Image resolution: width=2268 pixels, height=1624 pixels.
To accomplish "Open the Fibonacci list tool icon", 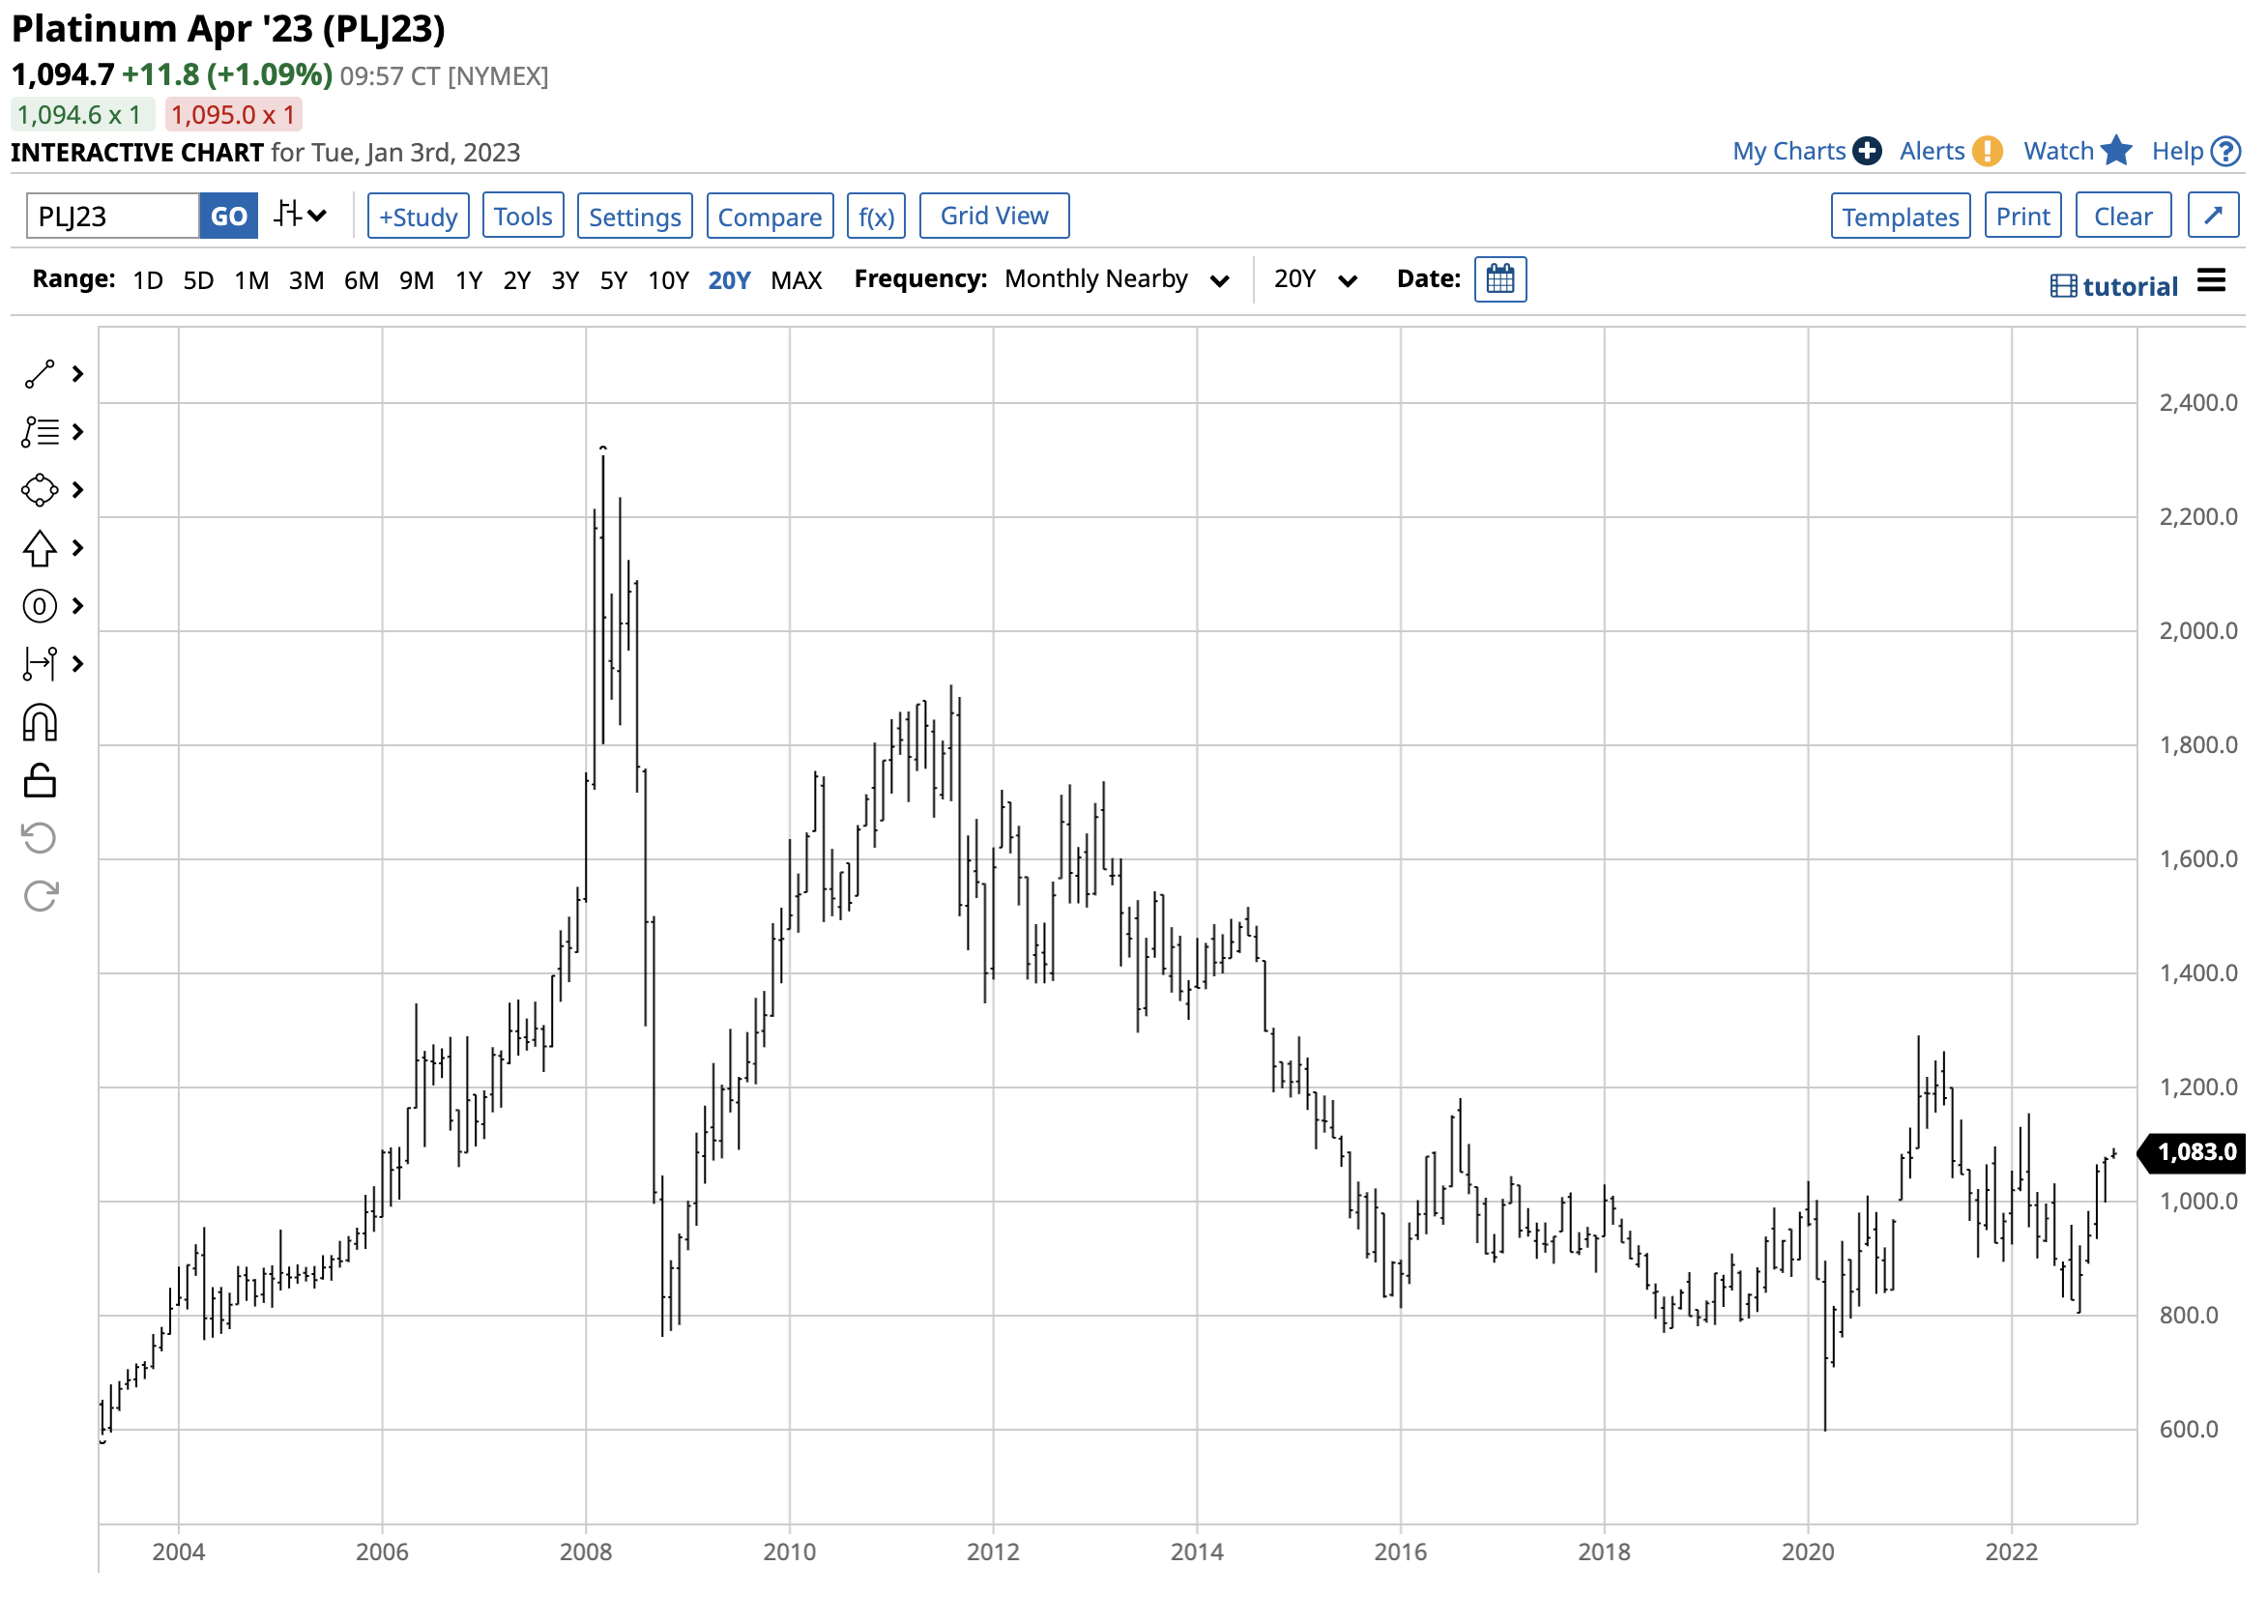I will click(x=40, y=433).
